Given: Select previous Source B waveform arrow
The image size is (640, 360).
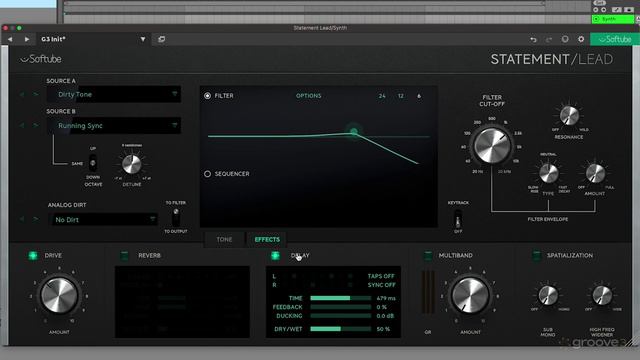Looking at the screenshot, I should (22, 125).
